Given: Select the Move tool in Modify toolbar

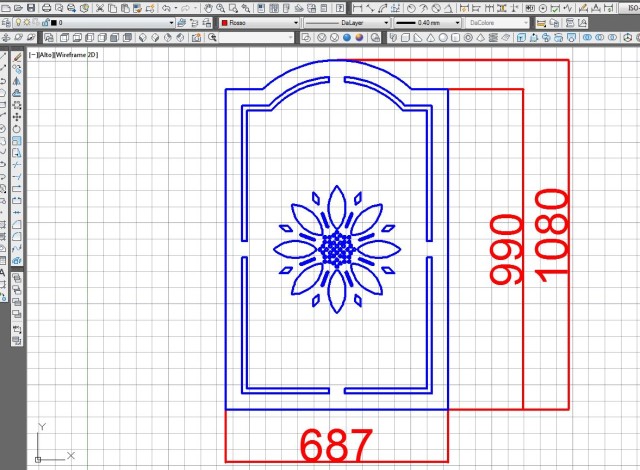Looking at the screenshot, I should [x=17, y=117].
